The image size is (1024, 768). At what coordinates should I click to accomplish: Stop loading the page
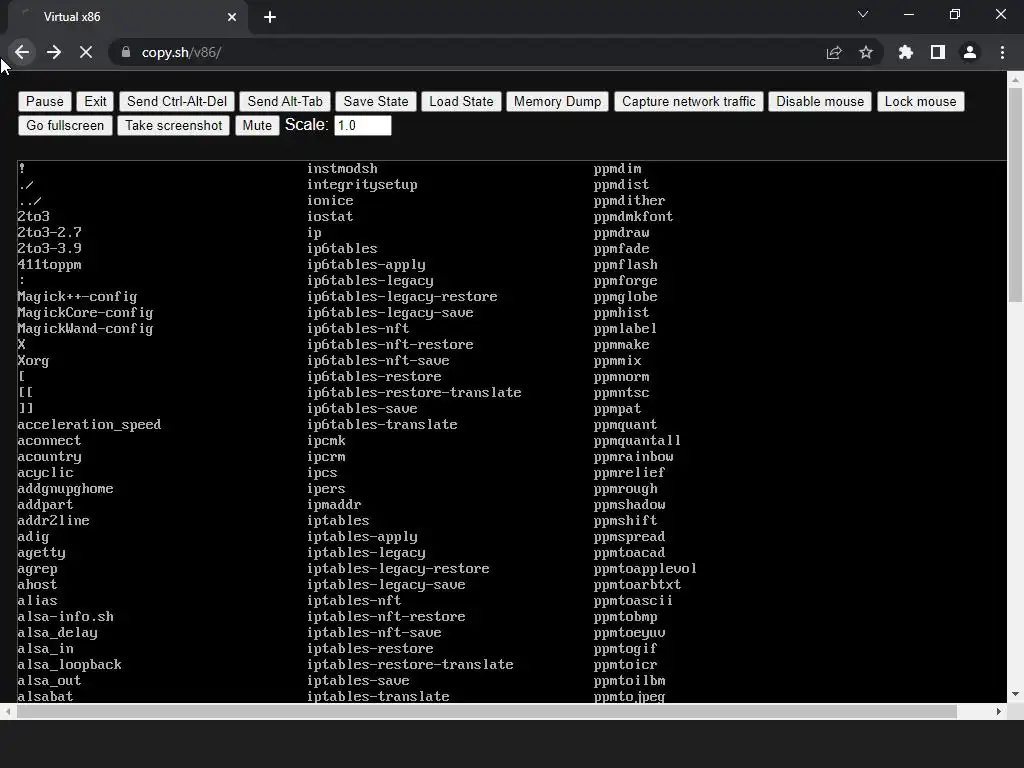pyautogui.click(x=86, y=52)
